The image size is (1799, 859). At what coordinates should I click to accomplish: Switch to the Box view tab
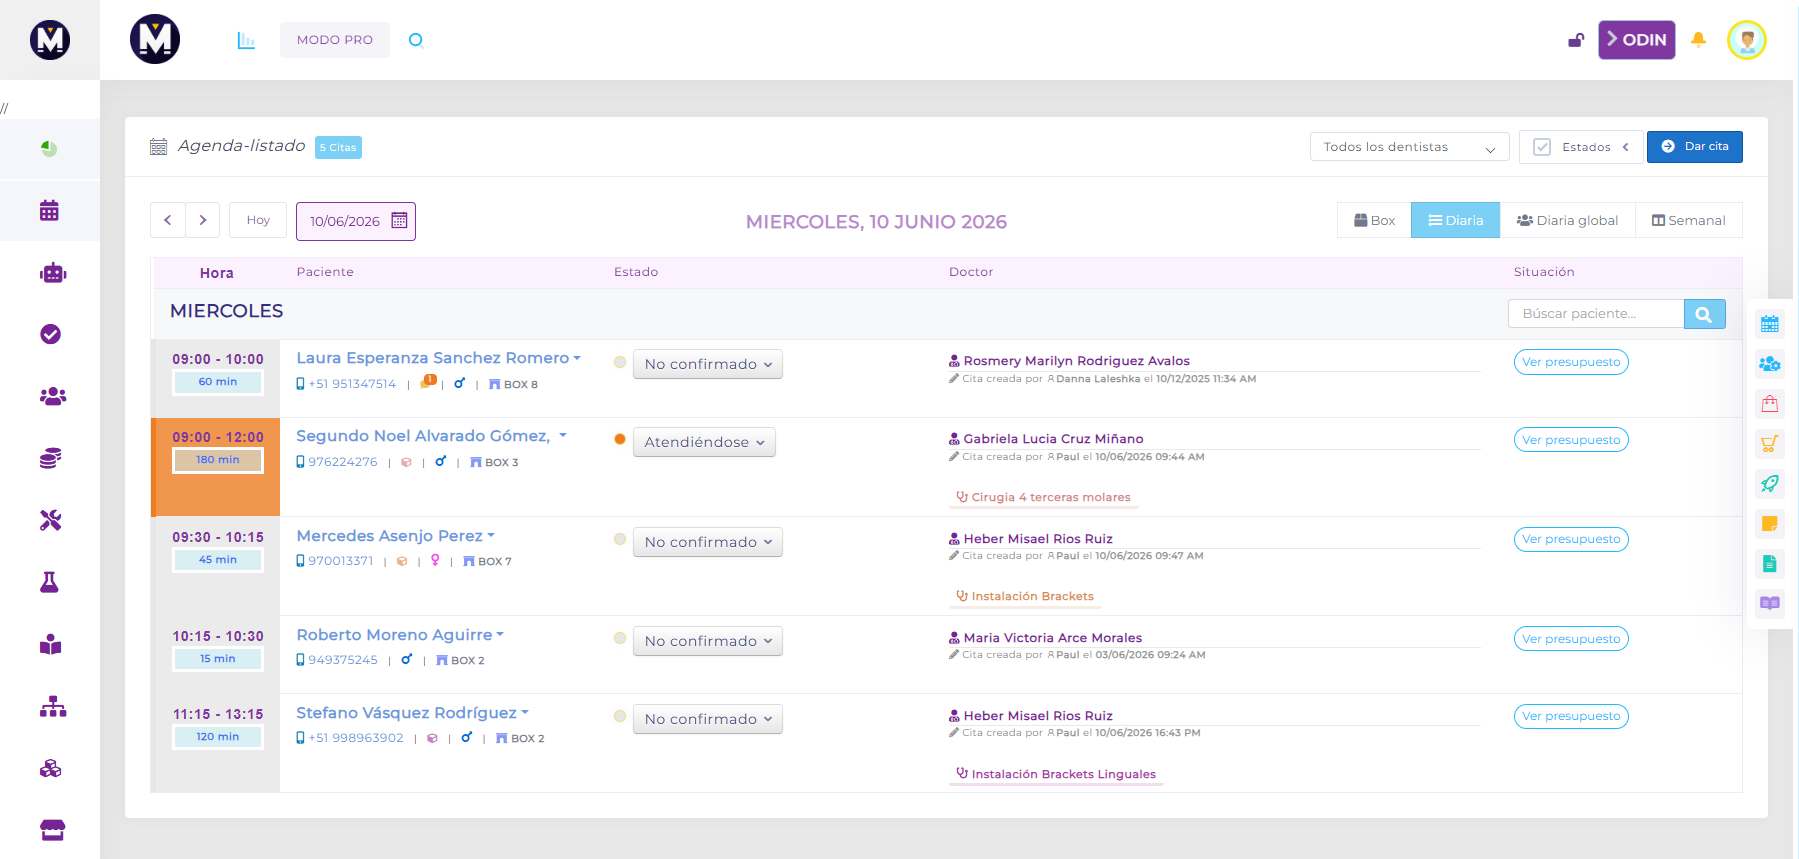pos(1374,221)
